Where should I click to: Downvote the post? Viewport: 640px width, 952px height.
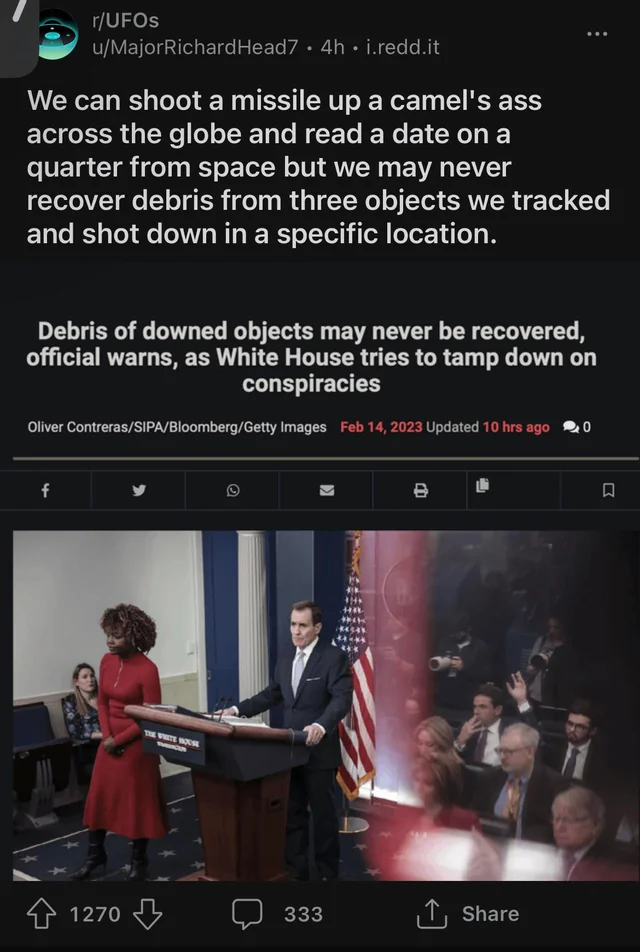click(147, 914)
